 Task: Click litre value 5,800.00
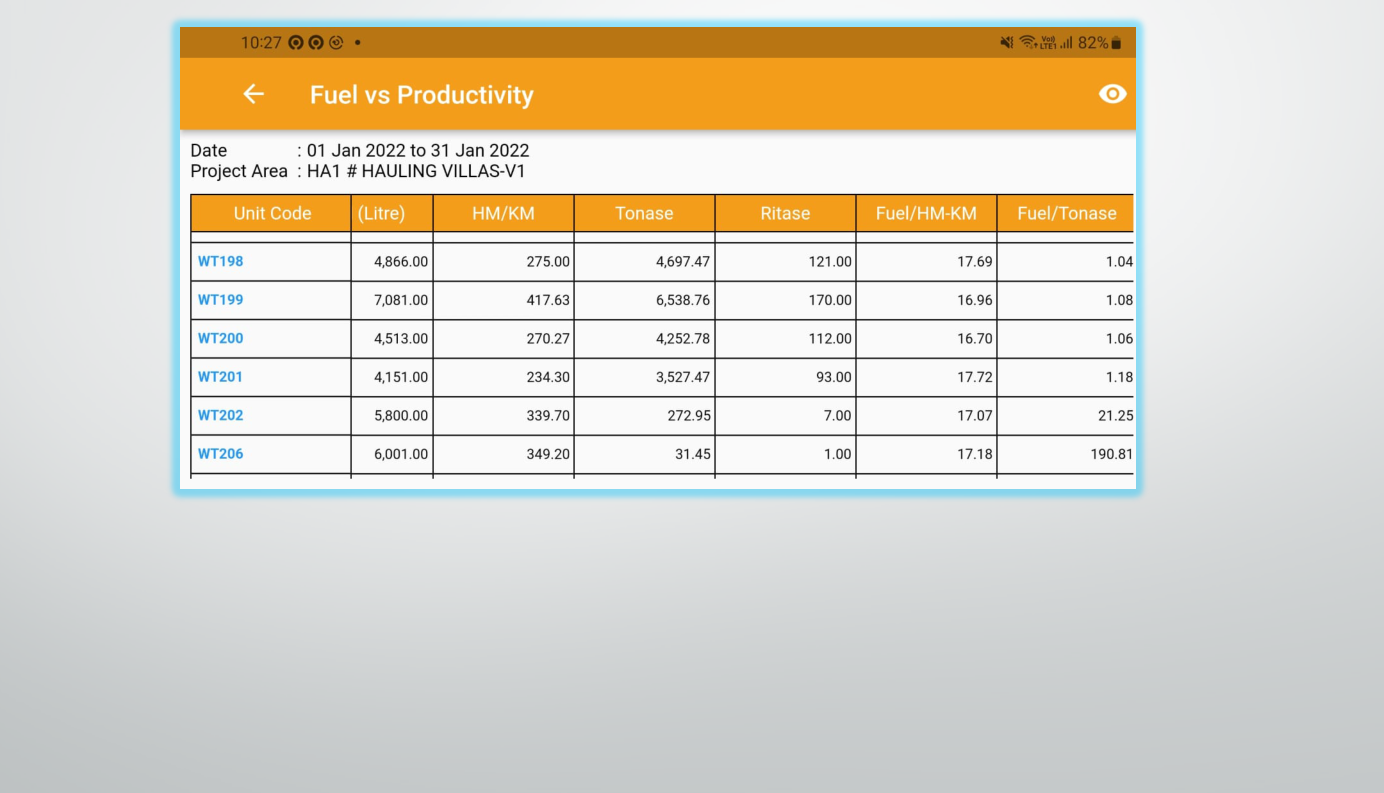pos(401,416)
